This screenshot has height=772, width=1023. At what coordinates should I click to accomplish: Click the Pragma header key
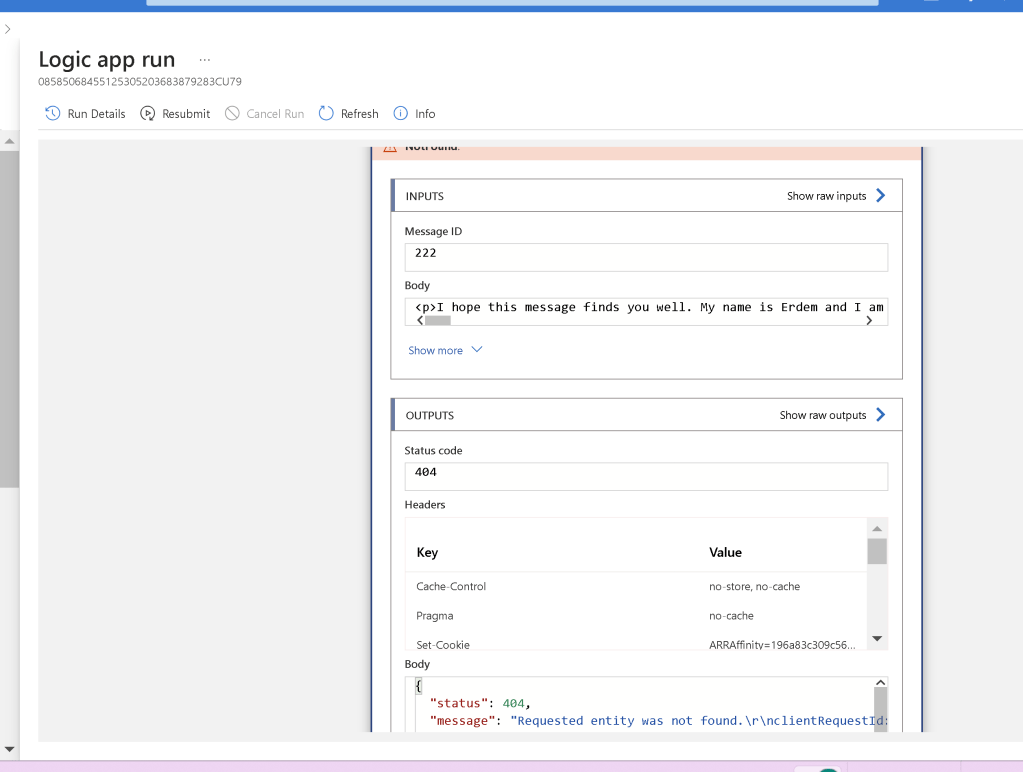tap(435, 616)
